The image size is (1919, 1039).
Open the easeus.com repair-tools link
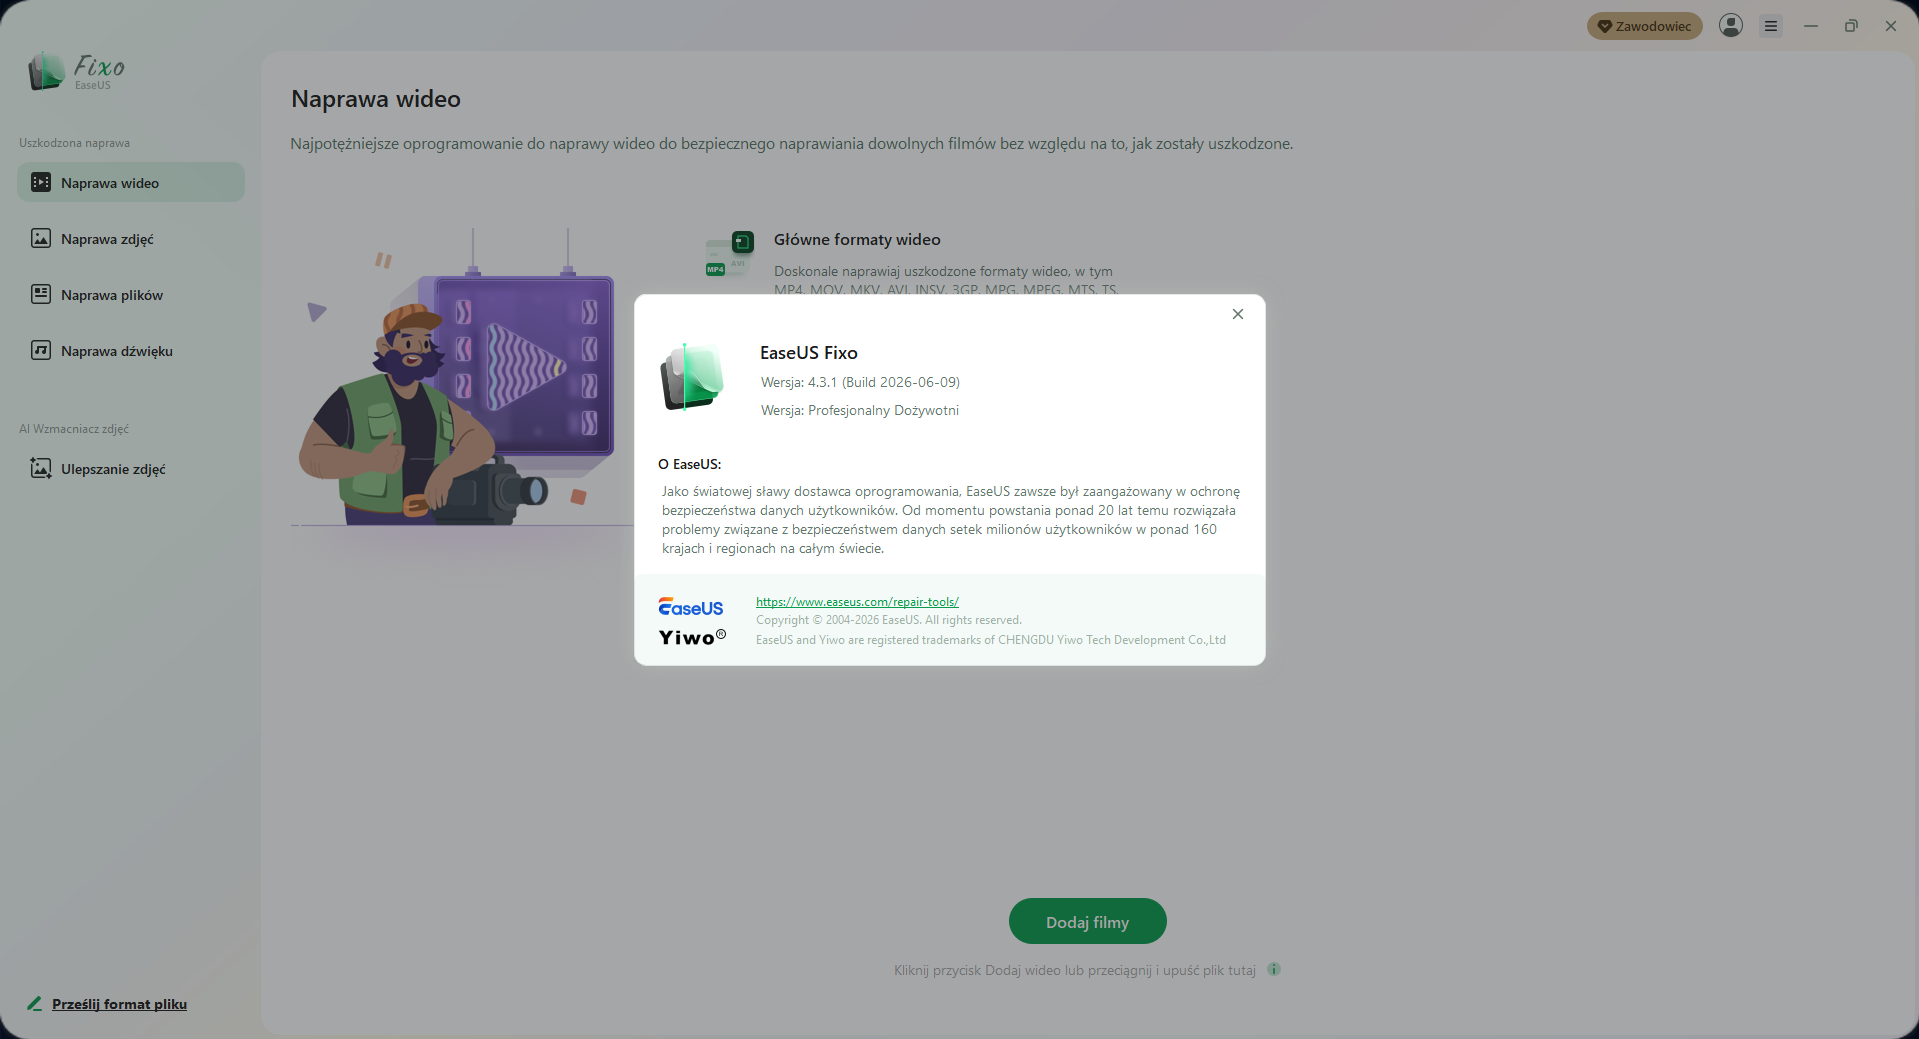tap(857, 602)
